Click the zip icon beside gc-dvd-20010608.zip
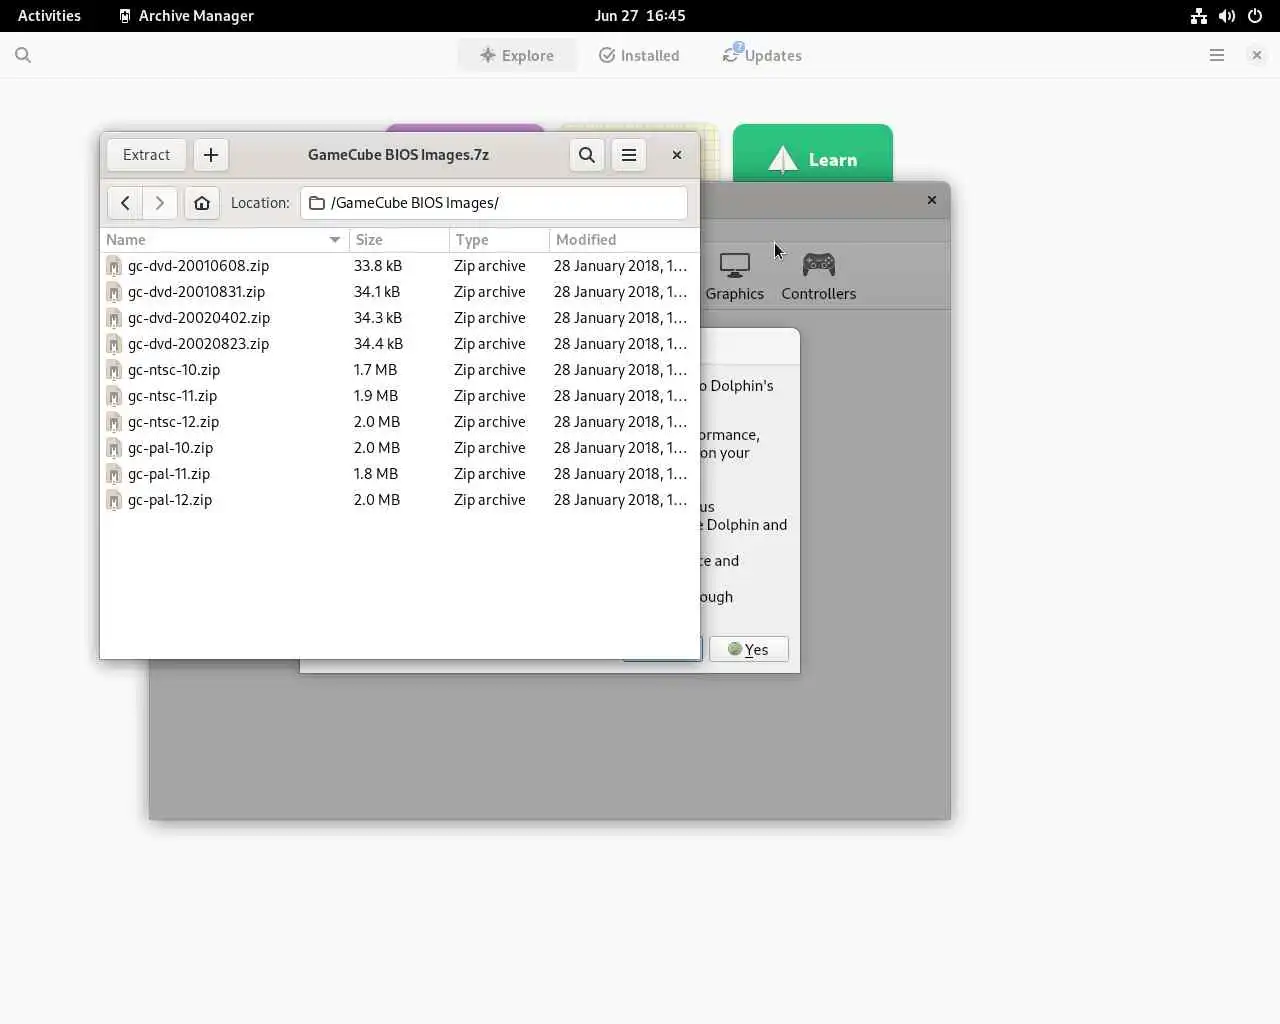 pyautogui.click(x=114, y=266)
